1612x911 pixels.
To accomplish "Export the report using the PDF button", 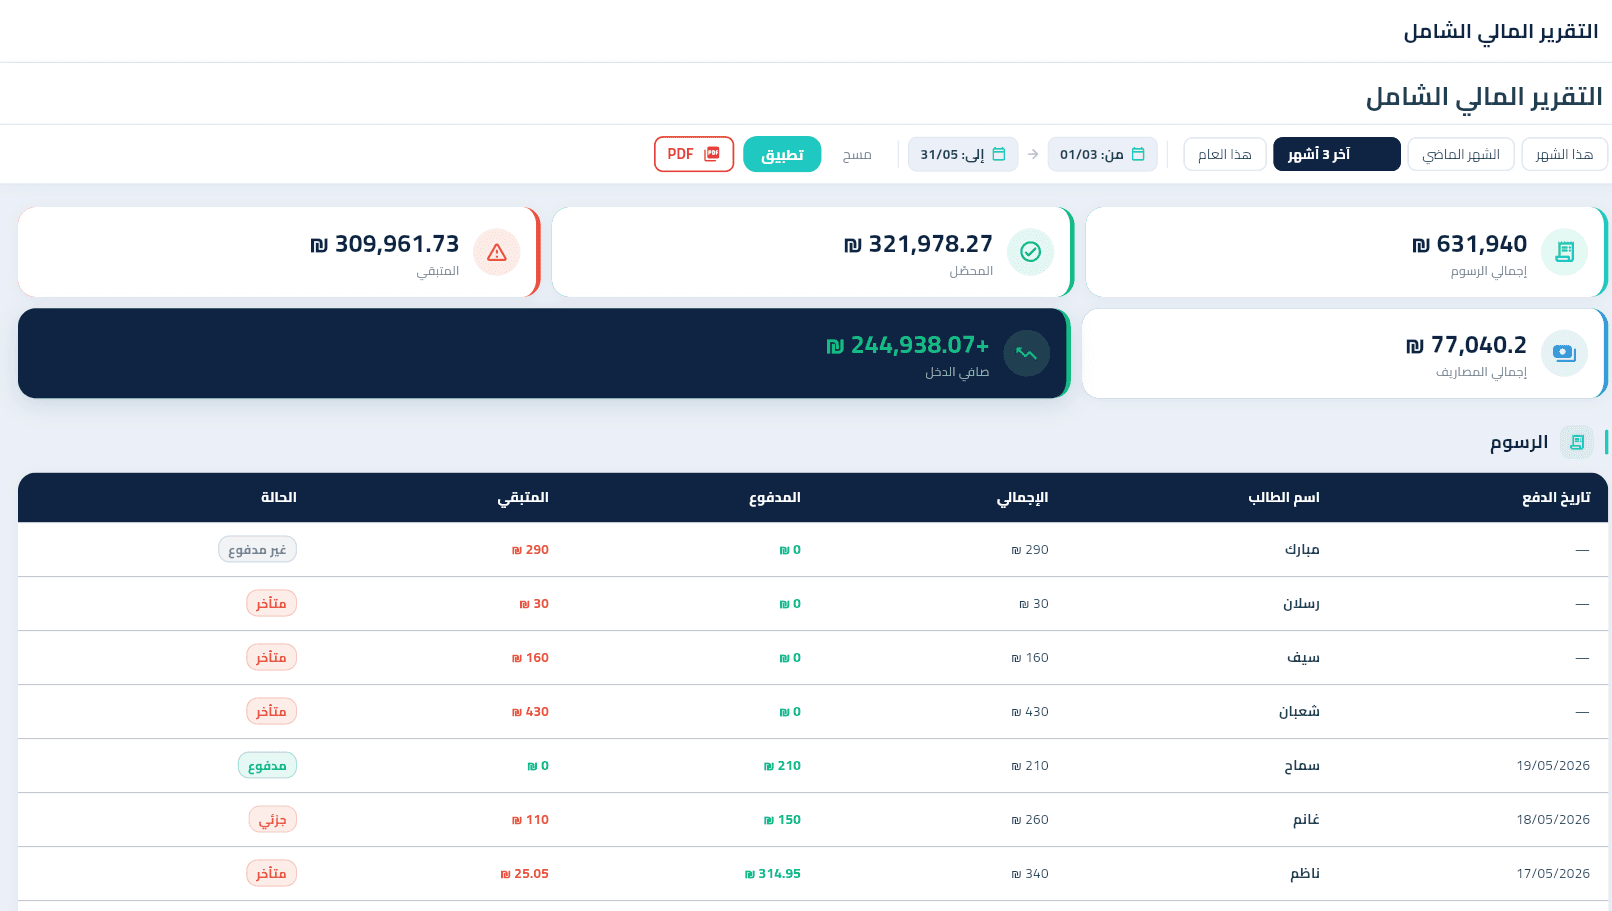I will pyautogui.click(x=694, y=154).
